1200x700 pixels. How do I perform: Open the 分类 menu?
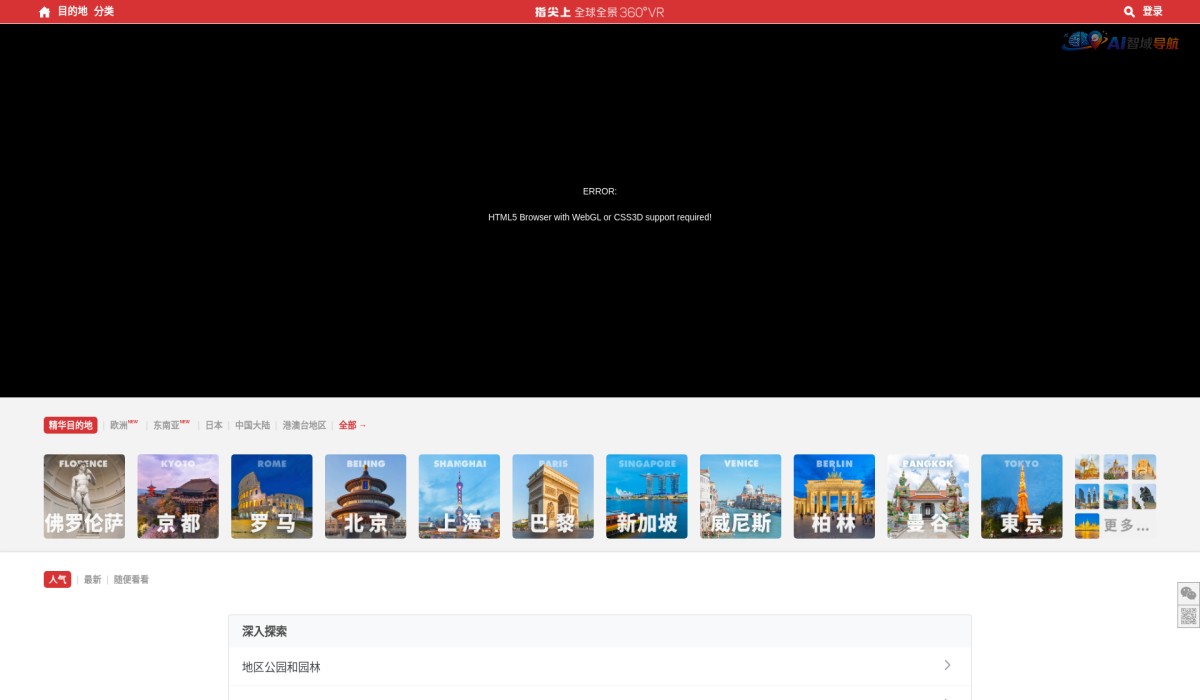pos(104,12)
